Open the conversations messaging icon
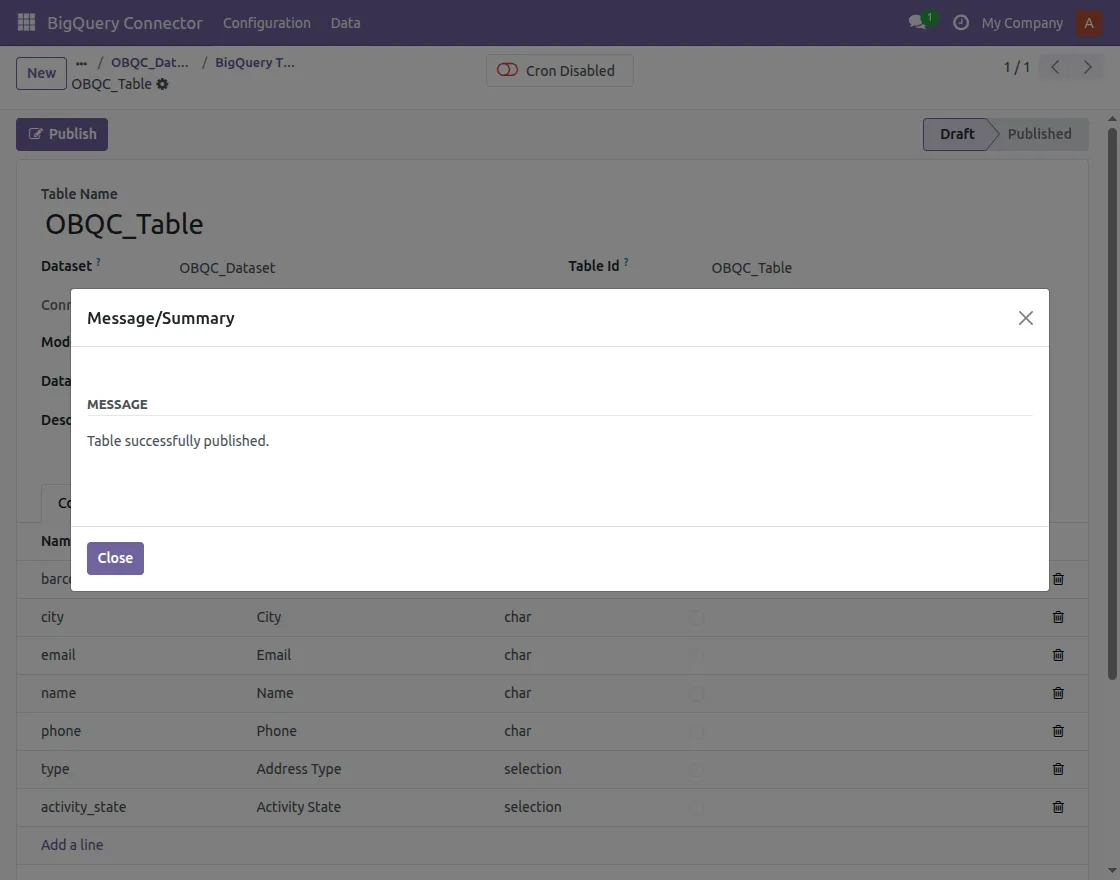Image resolution: width=1120 pixels, height=880 pixels. point(916,22)
